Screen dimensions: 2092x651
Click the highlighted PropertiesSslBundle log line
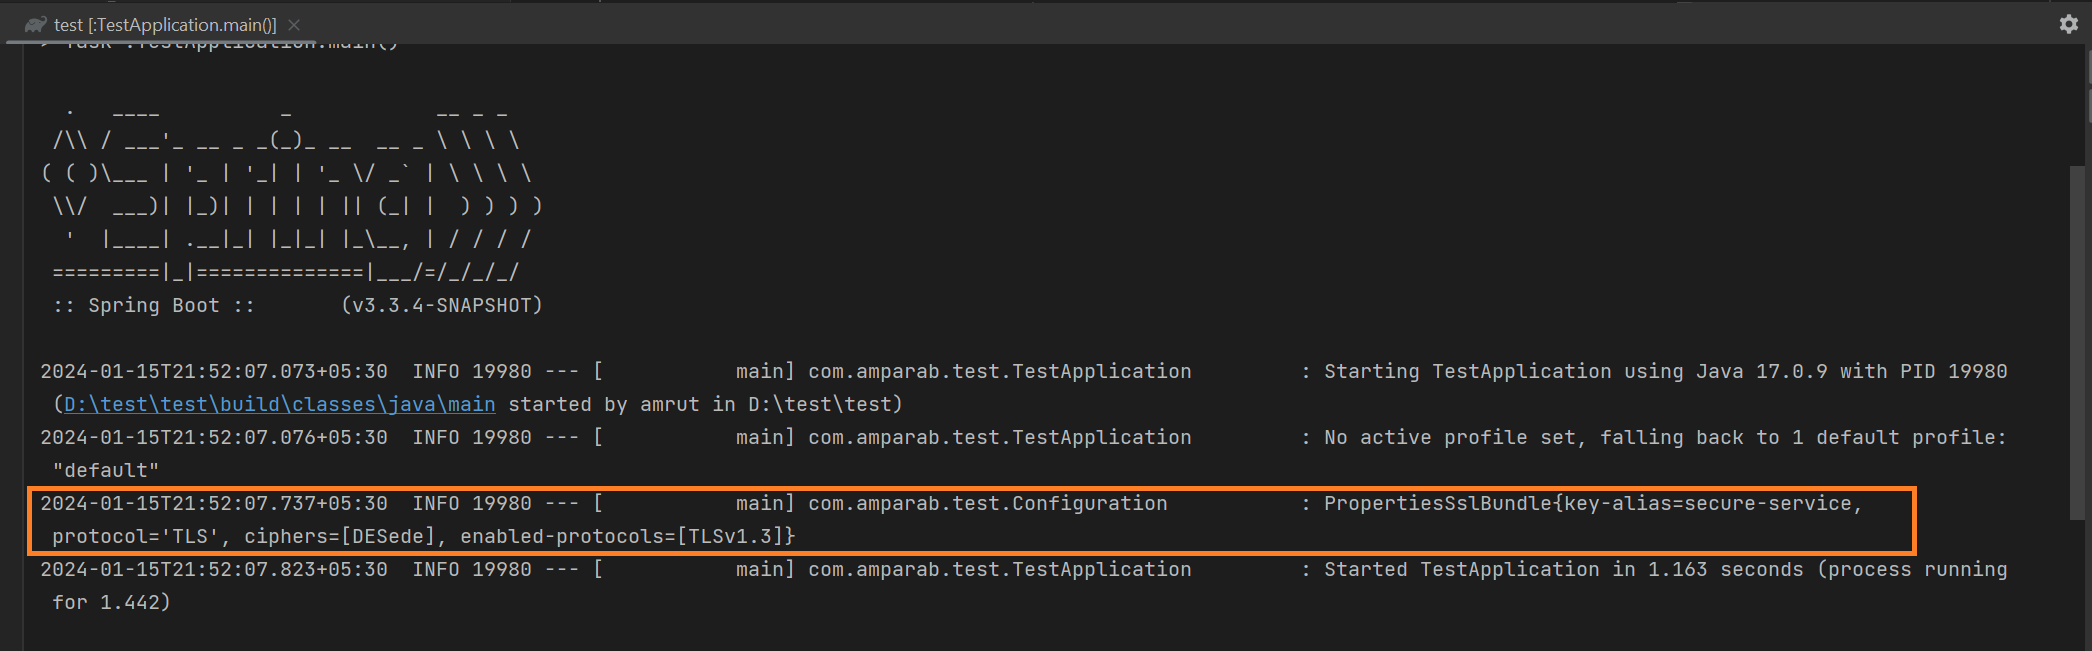click(970, 519)
